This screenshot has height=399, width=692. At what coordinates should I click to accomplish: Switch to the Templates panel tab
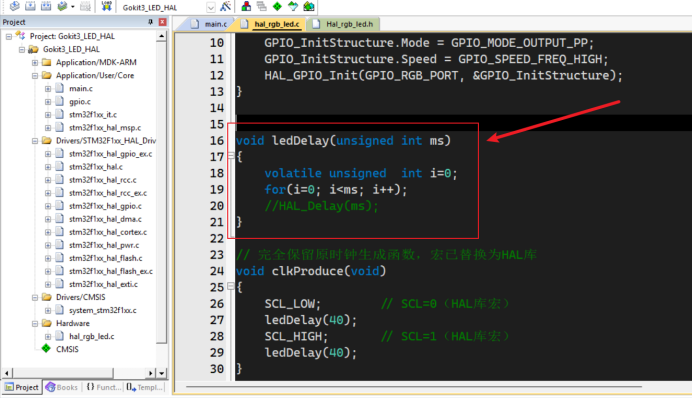point(144,388)
